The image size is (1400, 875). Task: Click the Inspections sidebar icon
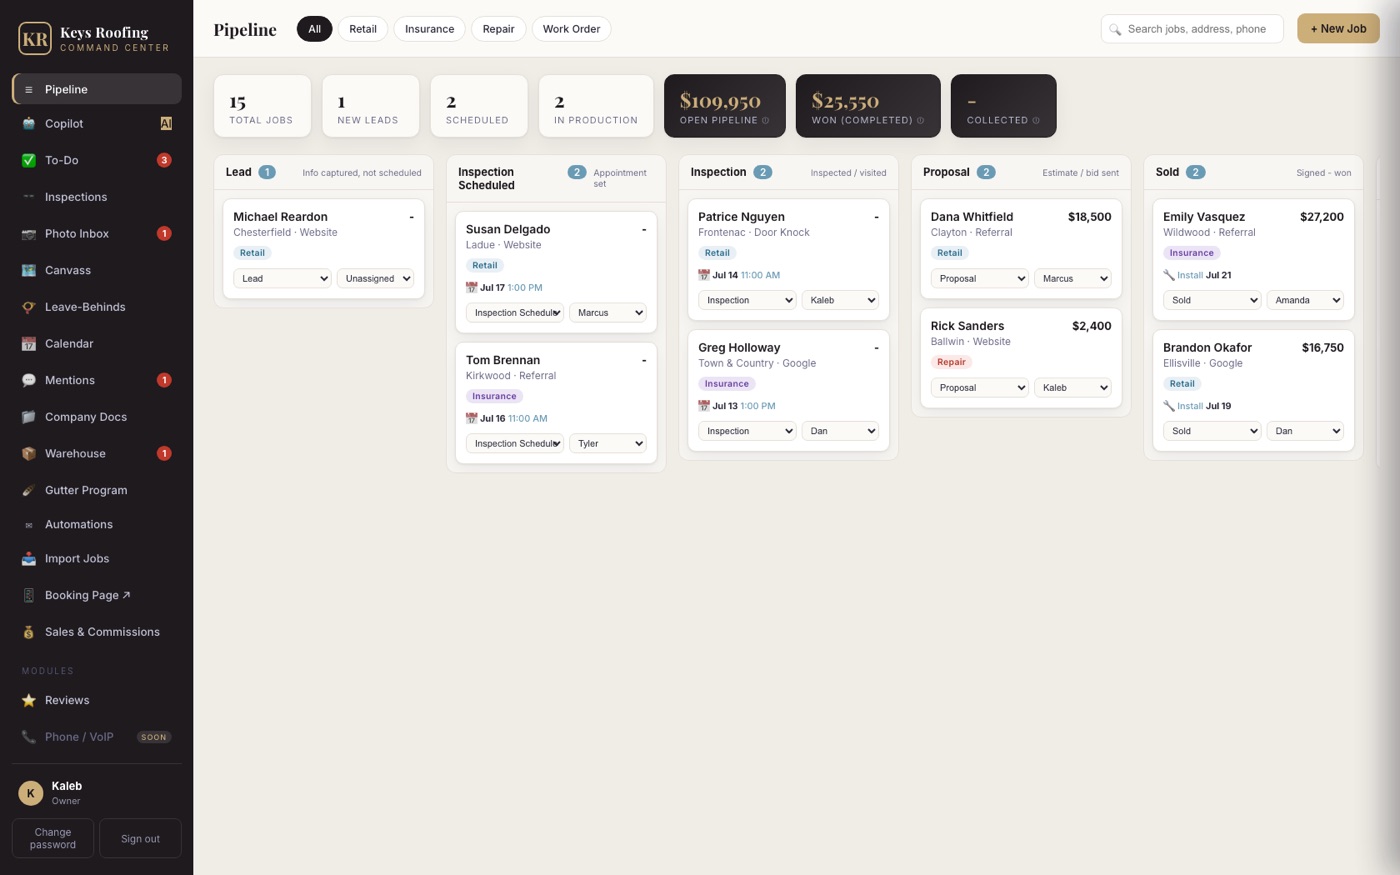(x=29, y=197)
